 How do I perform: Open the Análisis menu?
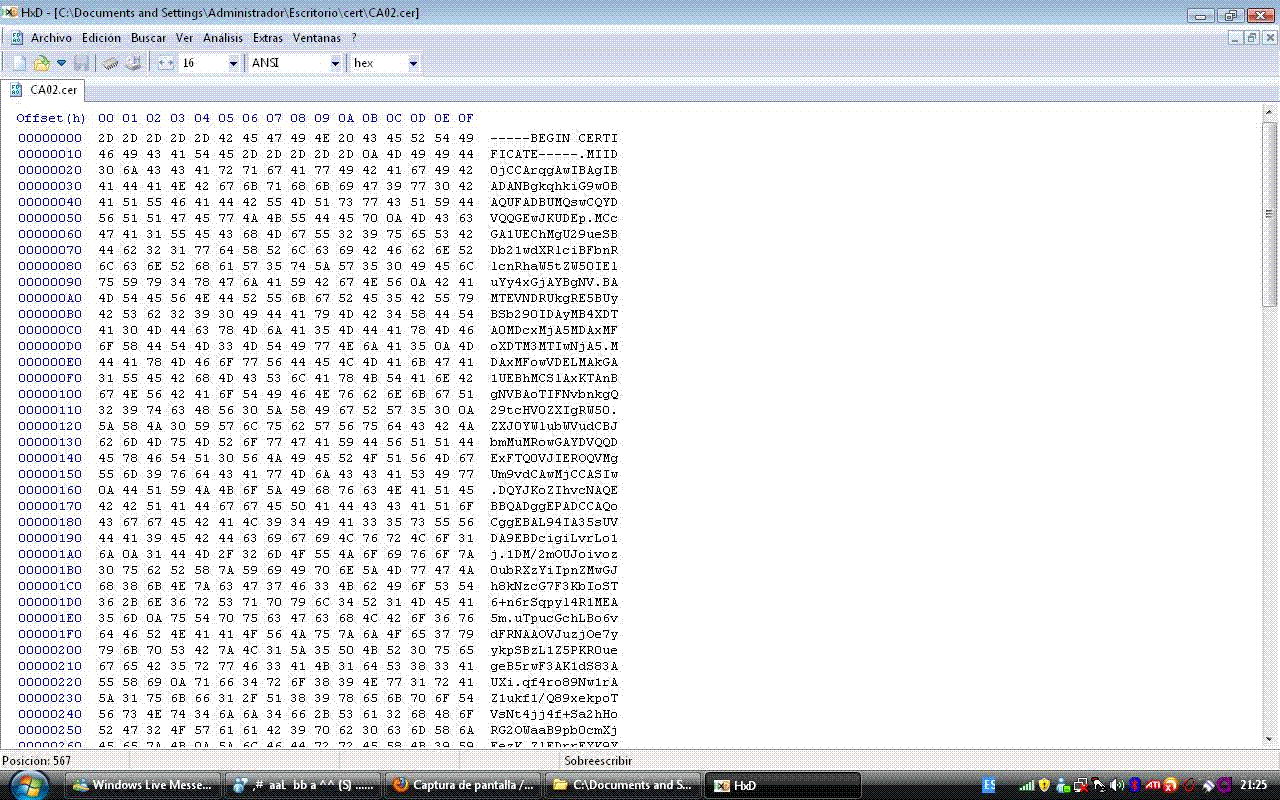click(223, 38)
